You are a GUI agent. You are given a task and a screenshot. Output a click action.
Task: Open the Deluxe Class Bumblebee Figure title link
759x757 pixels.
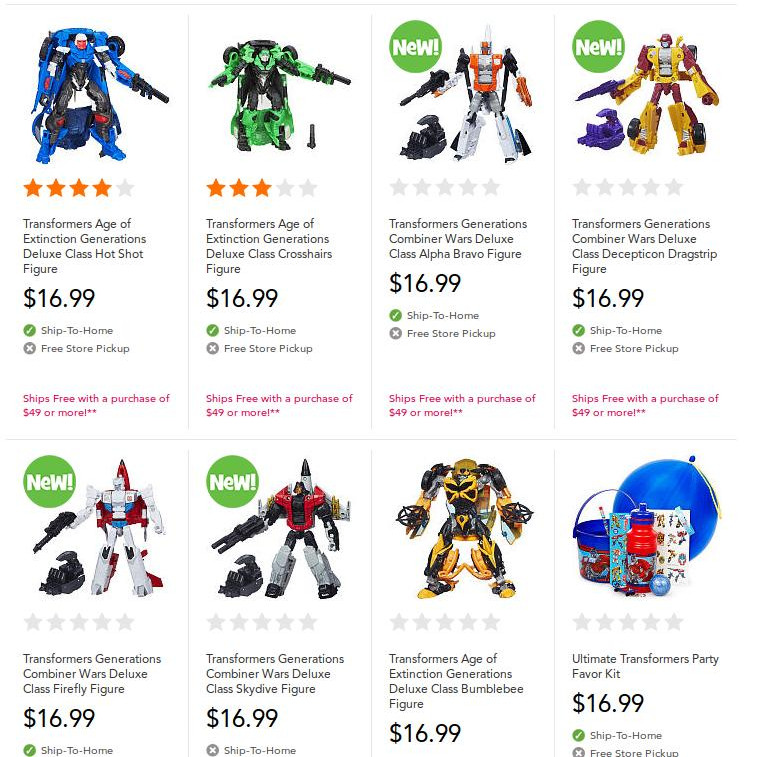(x=456, y=681)
